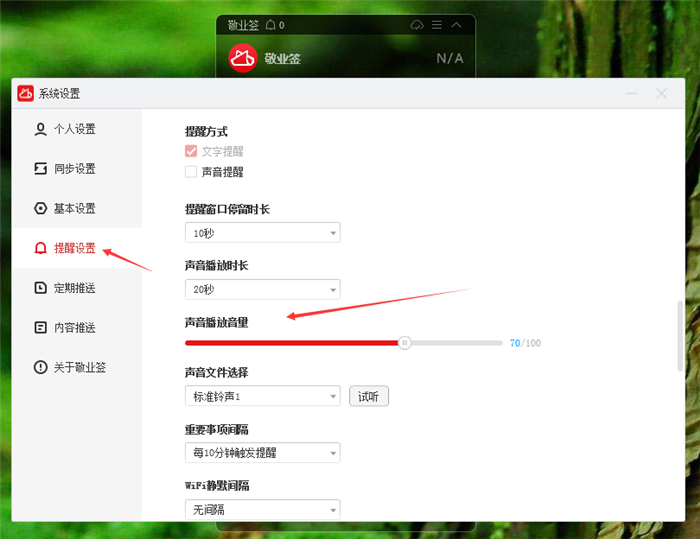The height and width of the screenshot is (539, 700).
Task: Click the 系统设置 window logo icon
Action: [x=25, y=93]
